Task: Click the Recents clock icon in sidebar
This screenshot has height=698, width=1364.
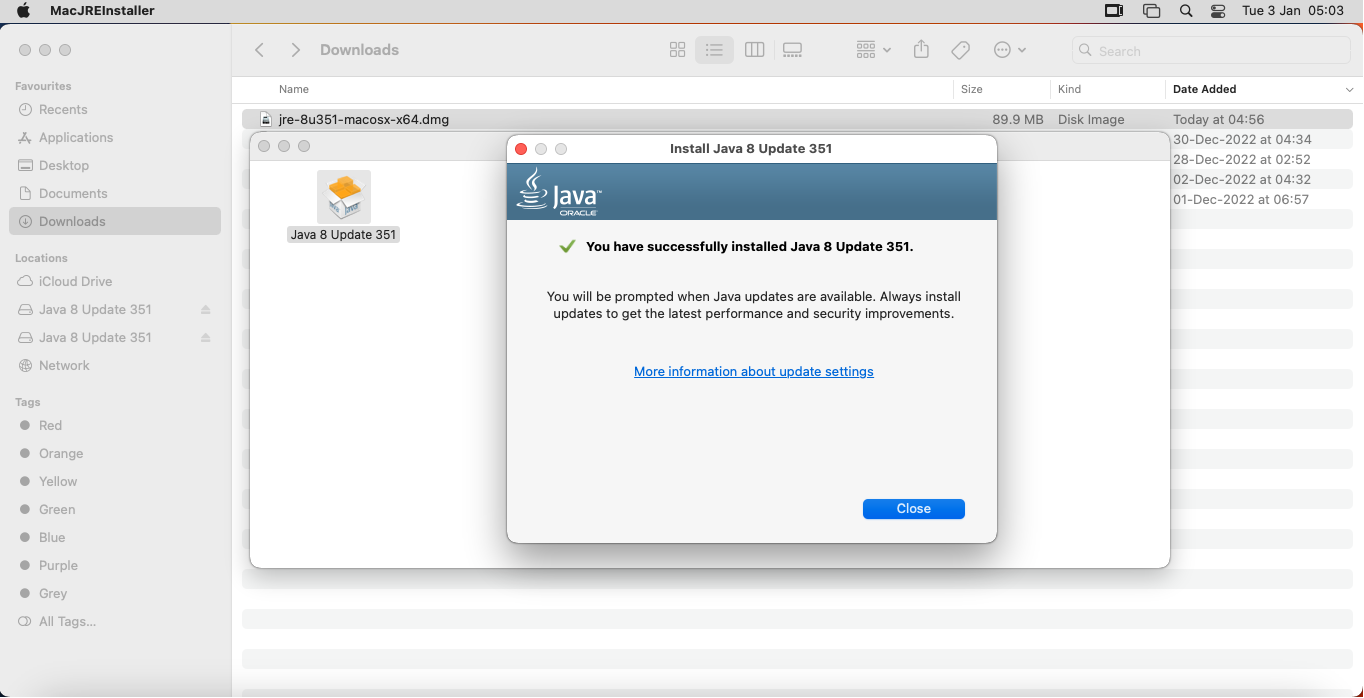Action: point(25,110)
